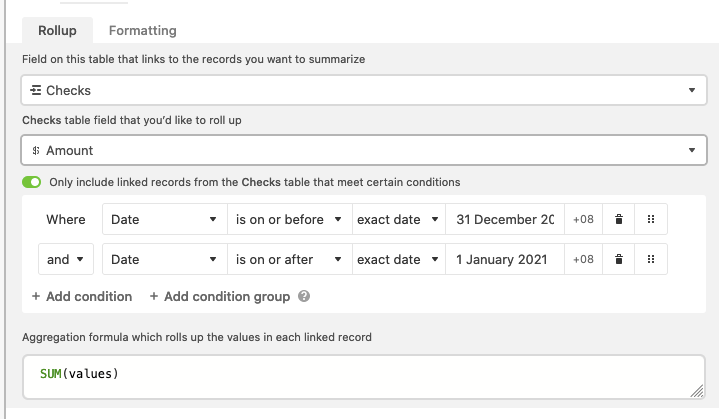Select the Rollup tab
Image resolution: width=719 pixels, height=419 pixels.
click(x=57, y=30)
